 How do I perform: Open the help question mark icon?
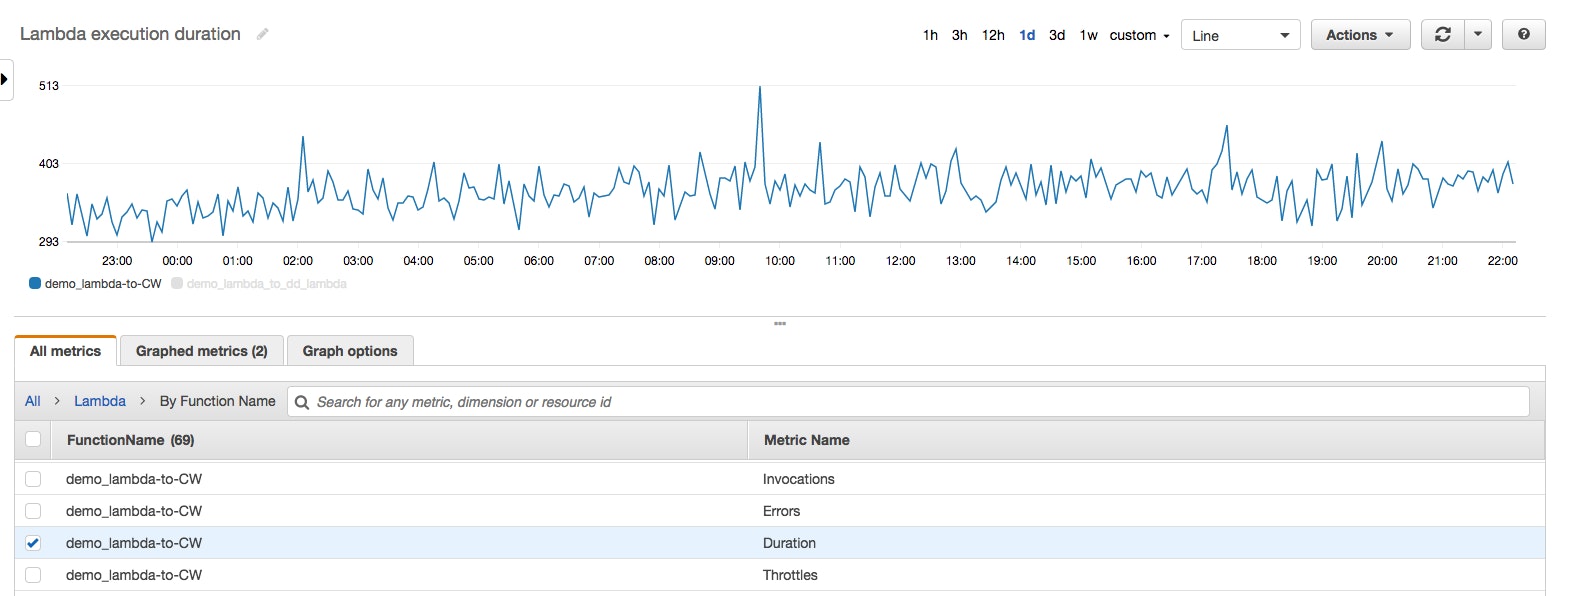[1523, 35]
